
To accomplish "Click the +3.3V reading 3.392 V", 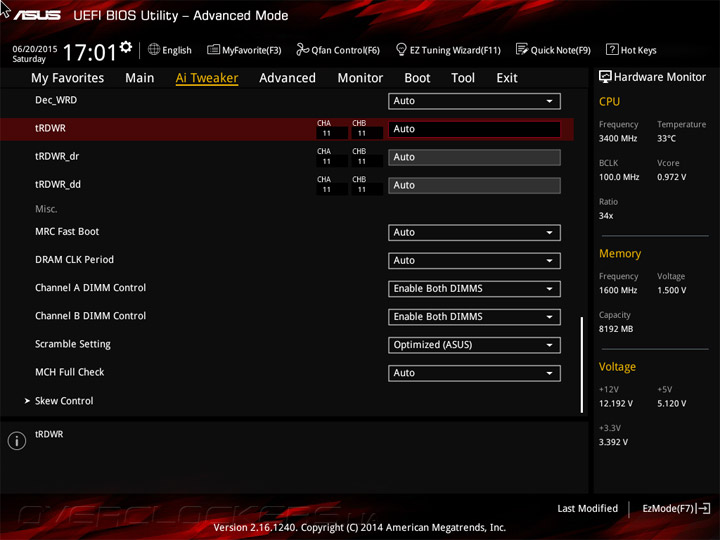I will point(613,442).
